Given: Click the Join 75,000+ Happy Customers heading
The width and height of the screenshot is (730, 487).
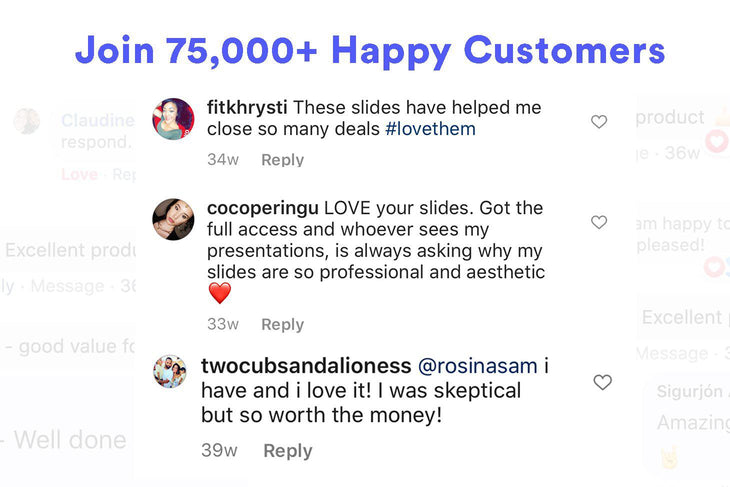Looking at the screenshot, I should click(370, 49).
